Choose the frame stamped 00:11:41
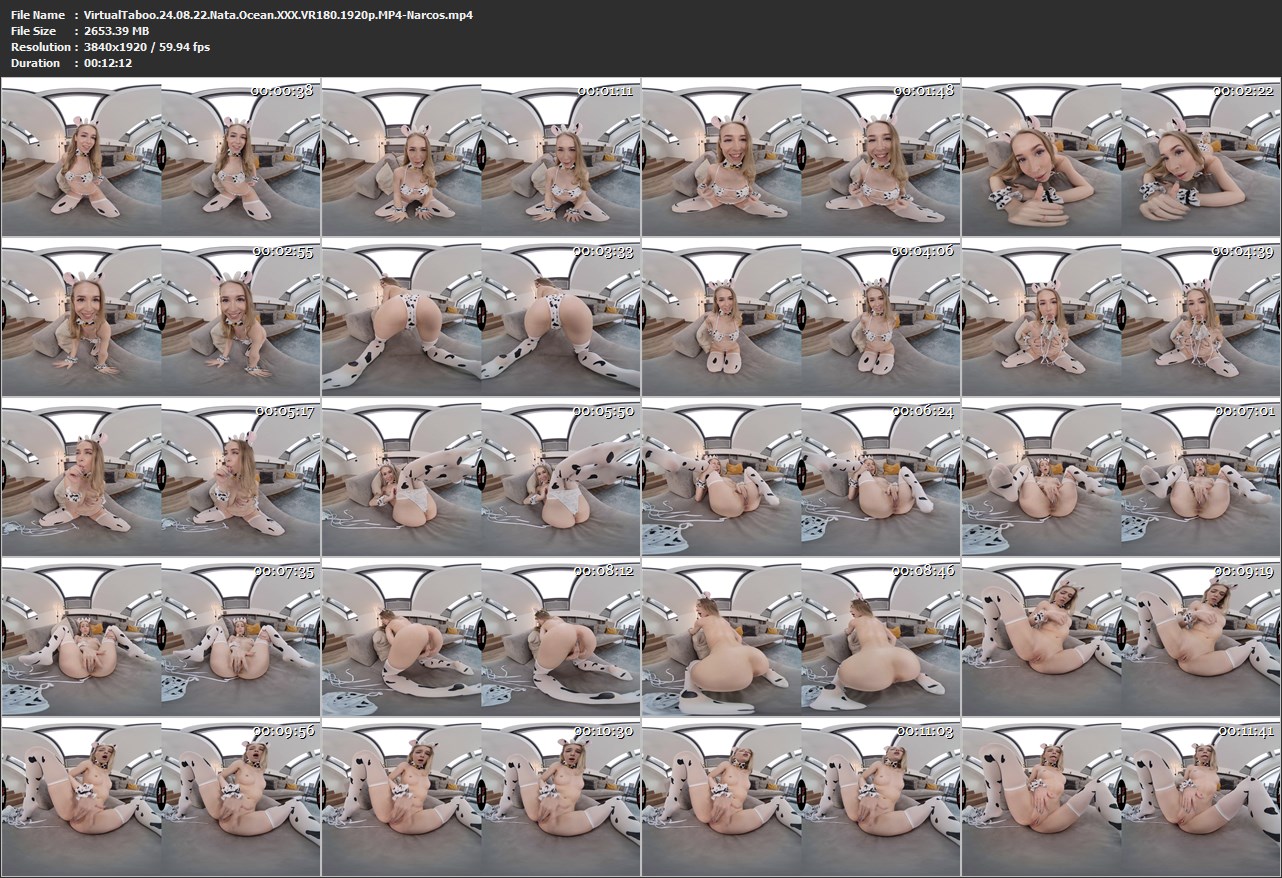This screenshot has height=878, width=1282. [x=1121, y=797]
